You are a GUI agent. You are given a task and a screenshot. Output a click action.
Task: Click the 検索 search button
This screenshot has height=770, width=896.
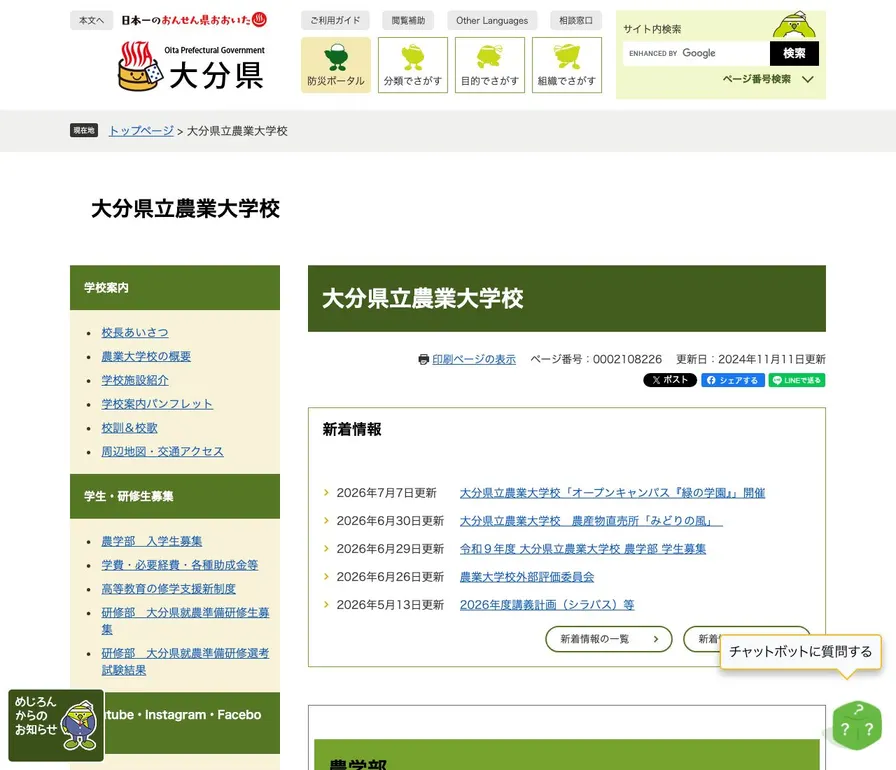tap(794, 53)
